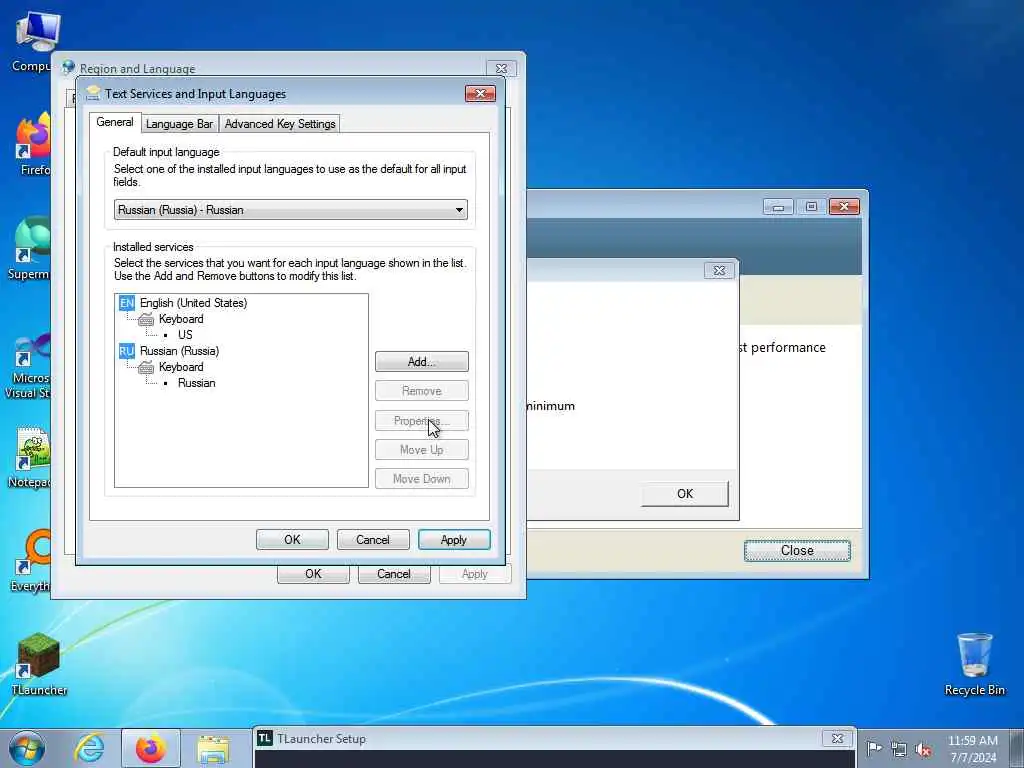Open Microsoft Visual Studio desktop shortcut

tap(29, 366)
